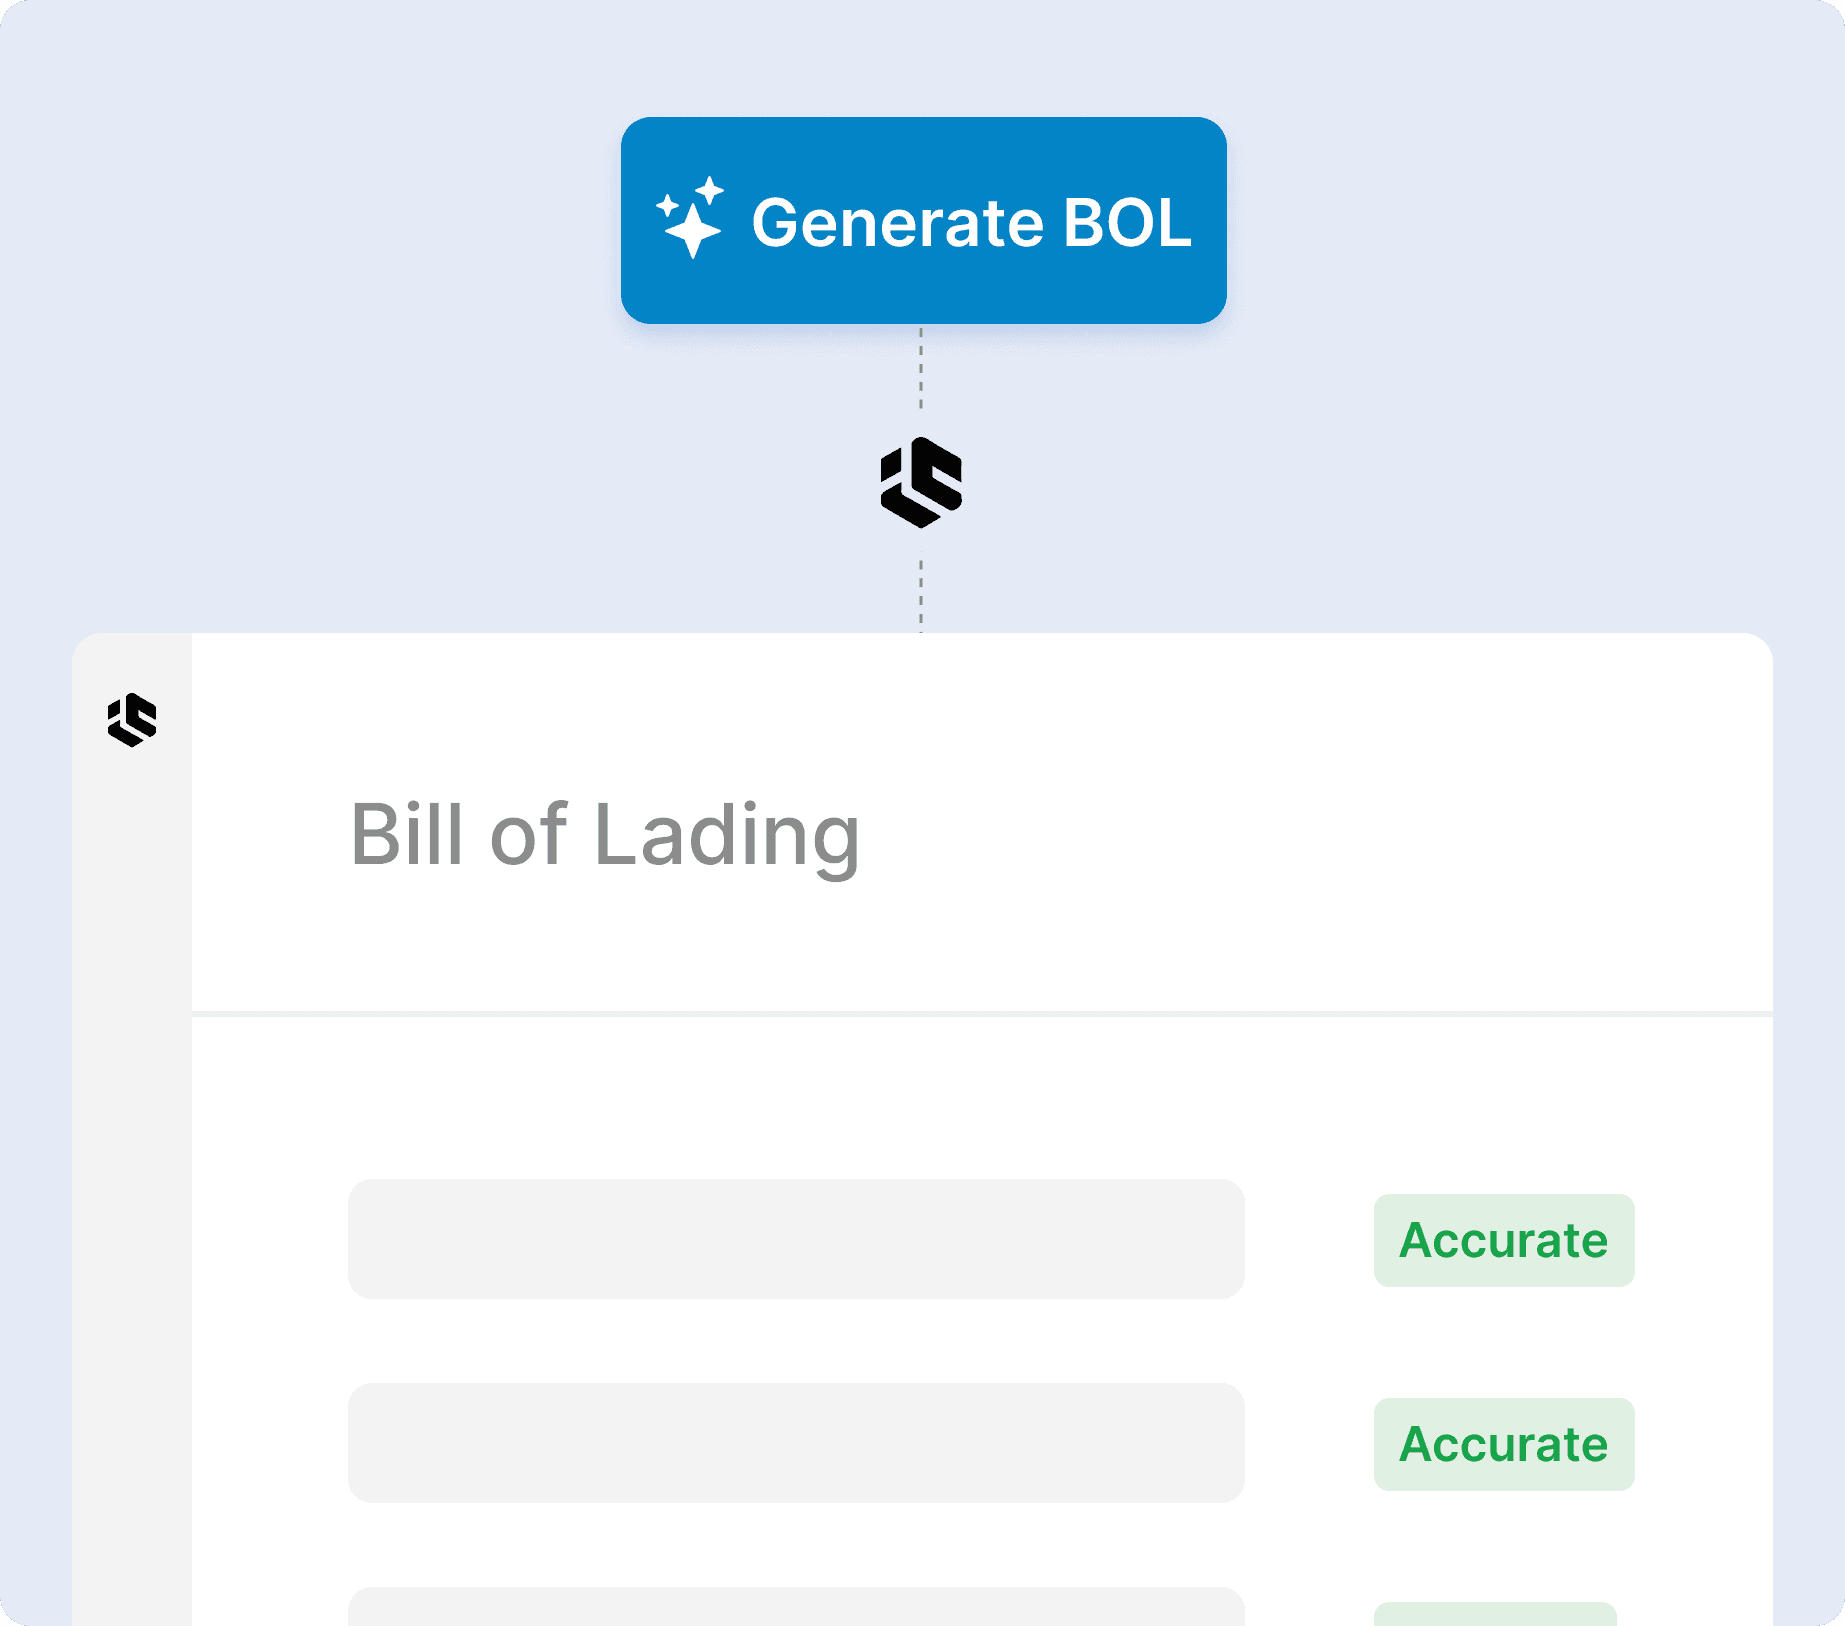
Task: Click the partially visible green badge at the bottom
Action: [1495, 1614]
